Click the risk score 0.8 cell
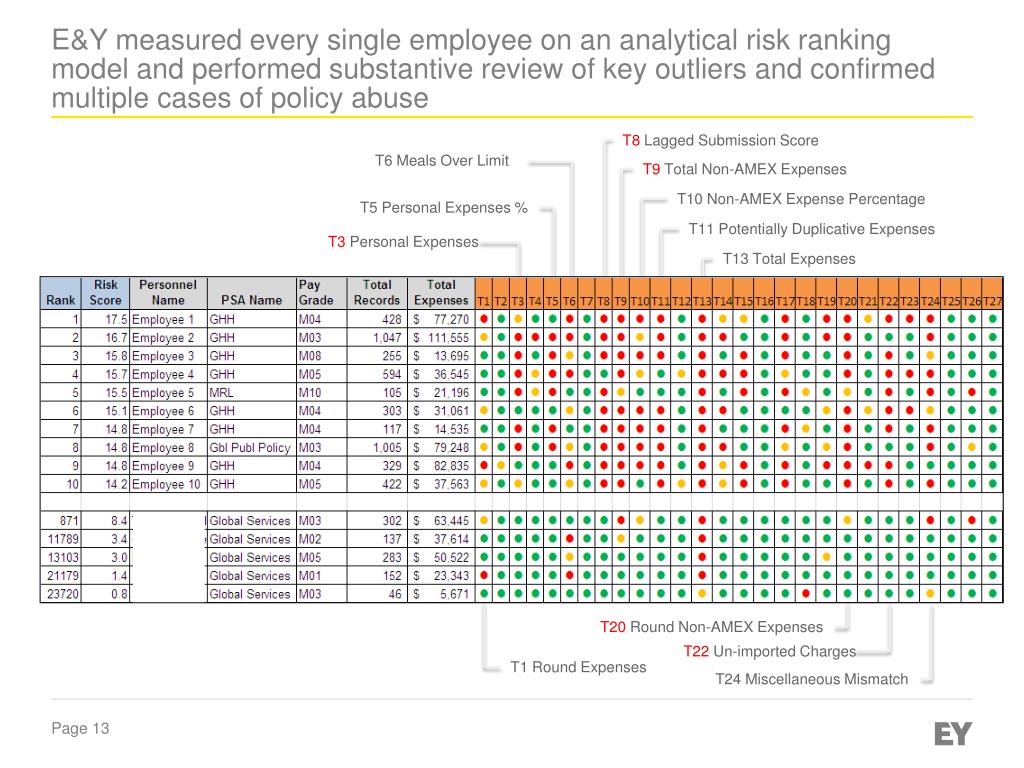Viewport: 1024px width, 768px height. (x=105, y=594)
